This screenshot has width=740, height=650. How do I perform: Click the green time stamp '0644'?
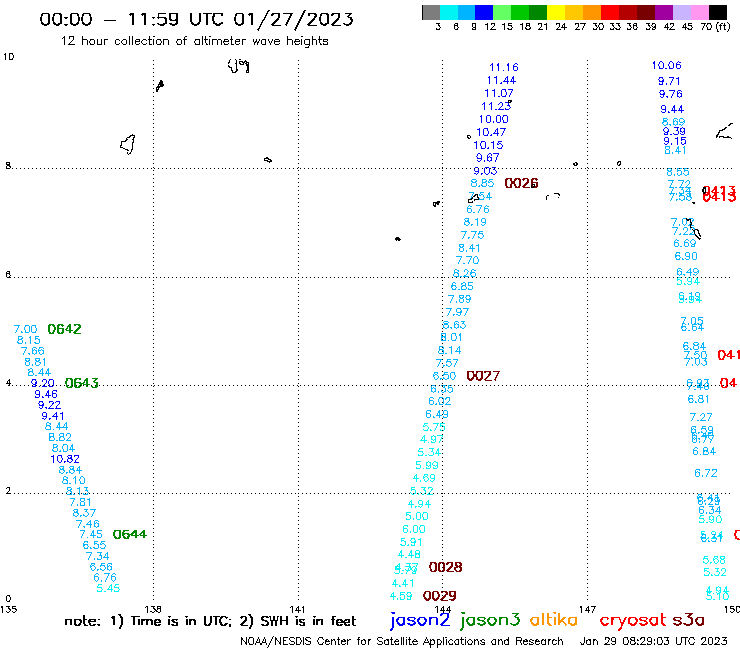130,534
